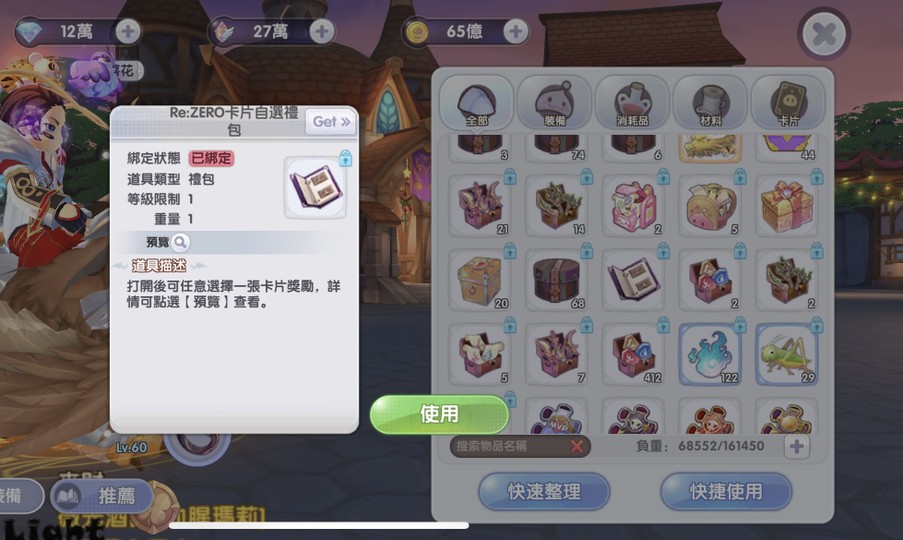903x540 pixels.
Task: Tap the magnifier preview icon beside 預覽
Action: click(x=180, y=242)
